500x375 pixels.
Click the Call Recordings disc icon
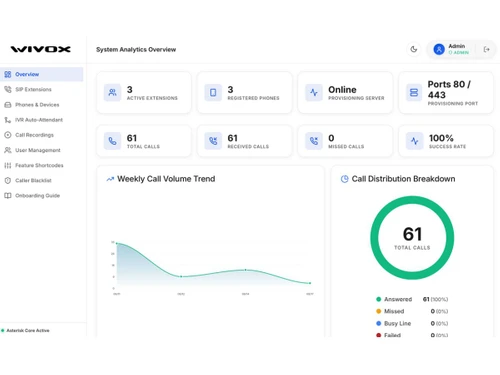pos(8,135)
